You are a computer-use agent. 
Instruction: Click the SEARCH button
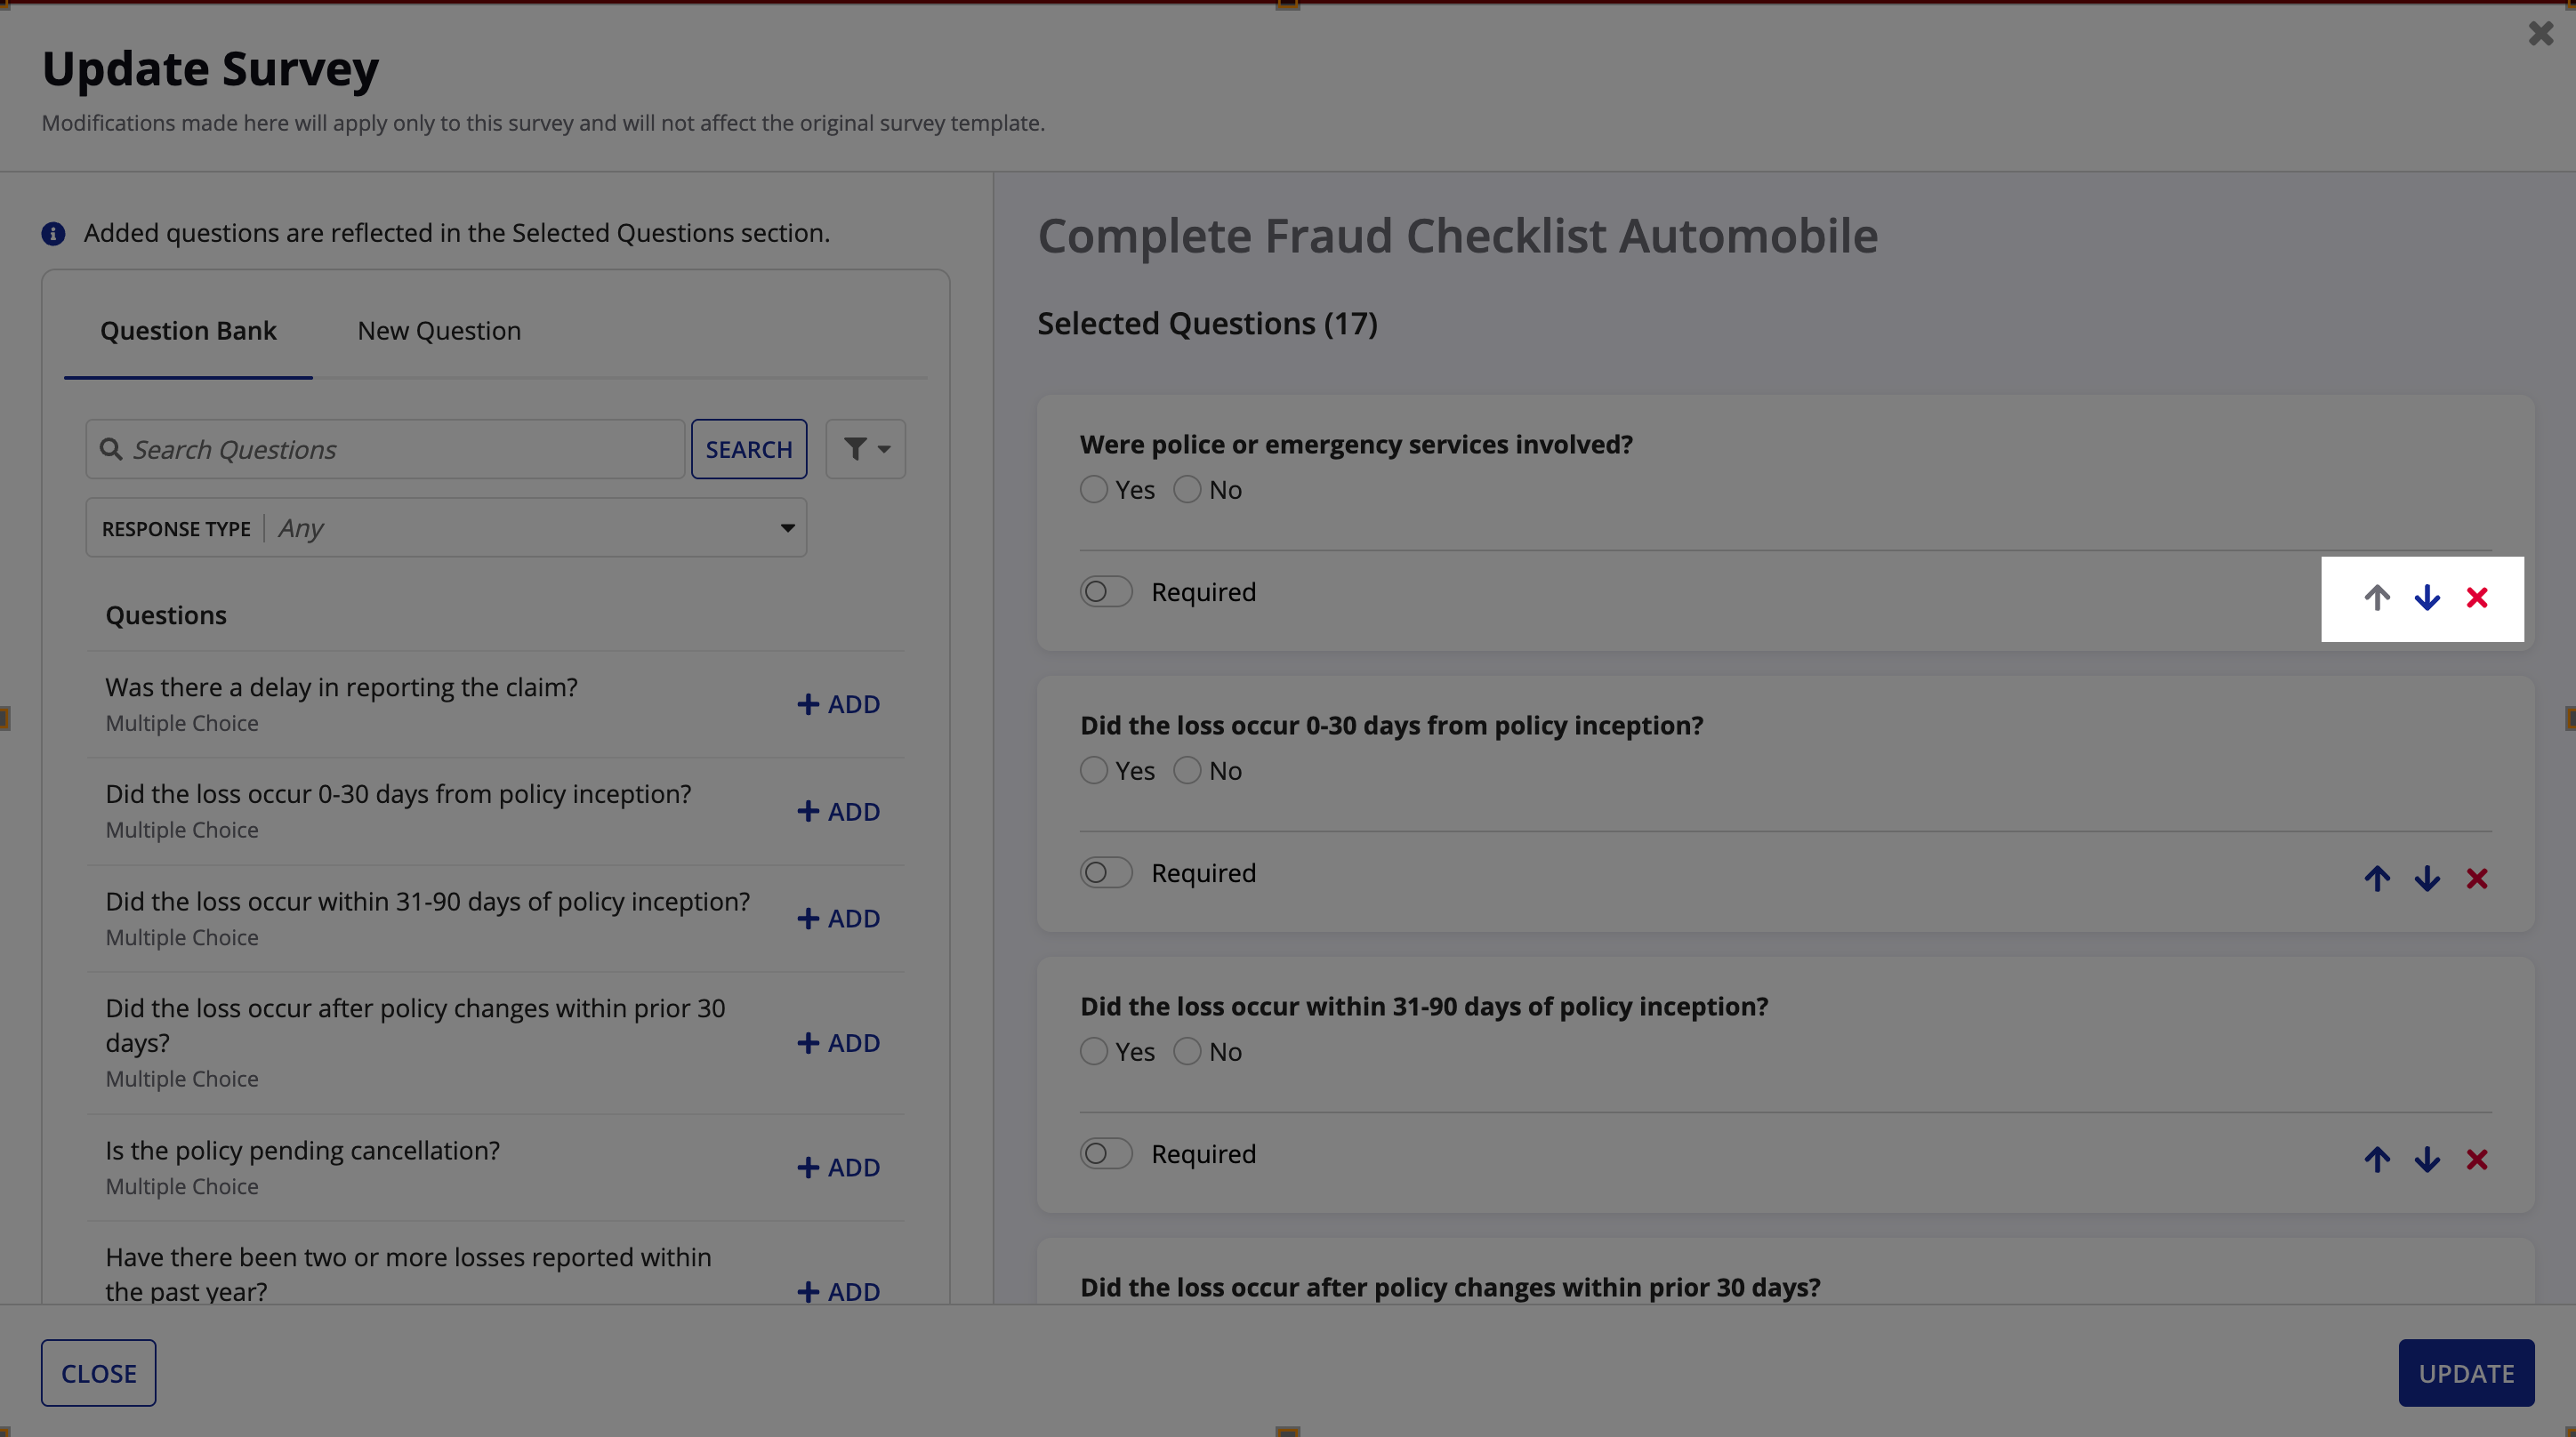pos(749,449)
